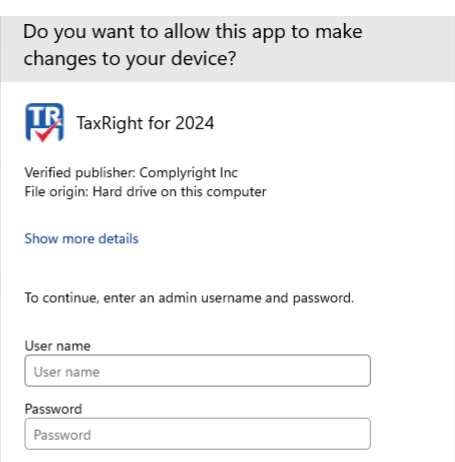
Task: Click the TaxRight for 2024 app name
Action: pos(145,123)
